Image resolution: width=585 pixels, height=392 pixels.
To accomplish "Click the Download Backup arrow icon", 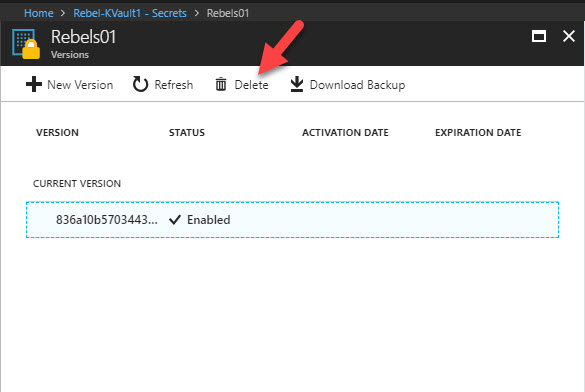I will coord(297,84).
